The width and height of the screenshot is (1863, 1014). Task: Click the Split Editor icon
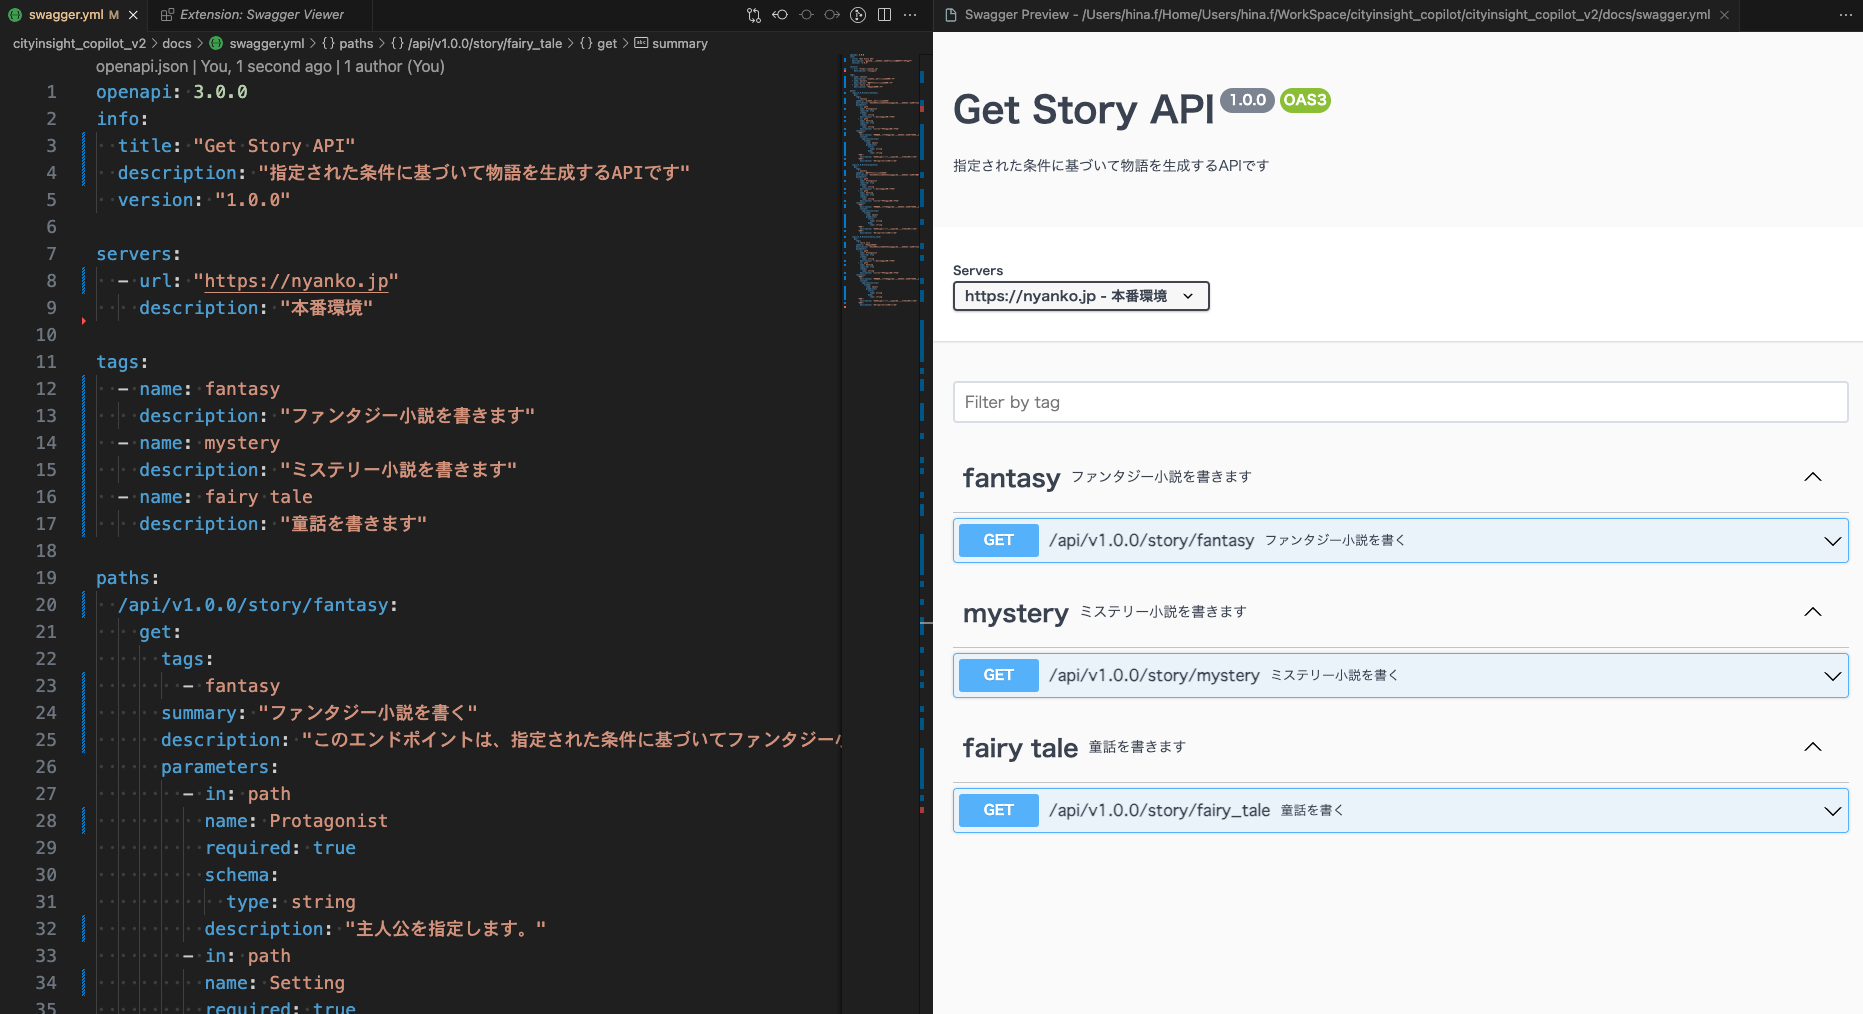click(884, 15)
